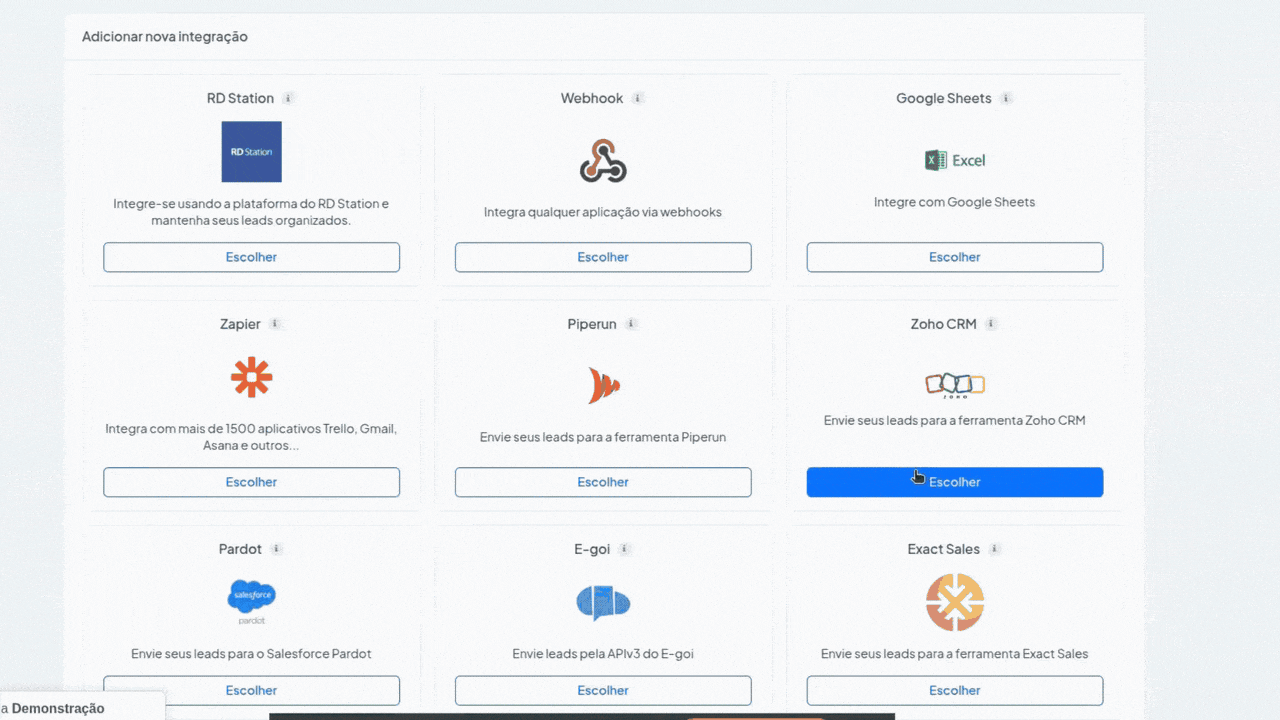Open info icon next to Webhook
Image resolution: width=1280 pixels, height=720 pixels.
[x=638, y=98]
